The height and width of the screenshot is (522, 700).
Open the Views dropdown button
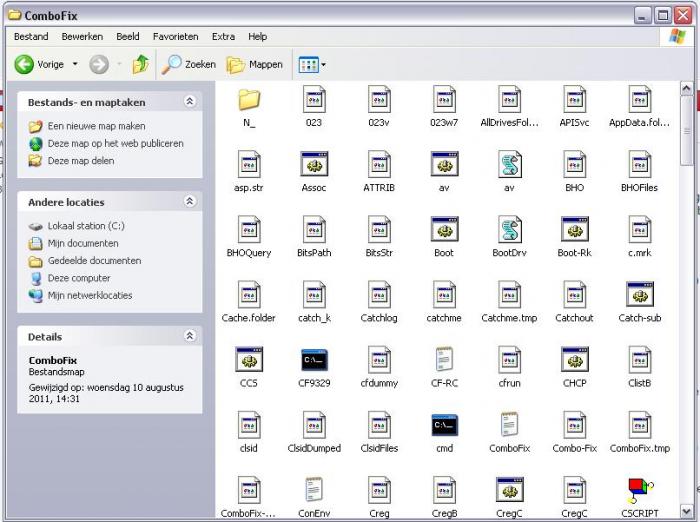click(x=312, y=65)
